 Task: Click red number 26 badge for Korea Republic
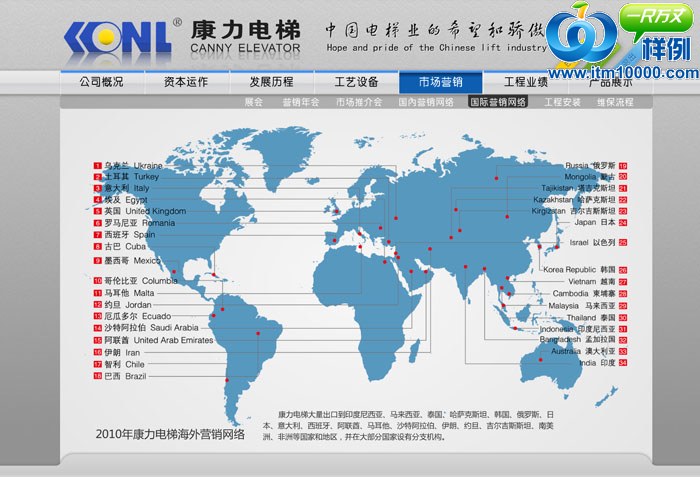[623, 270]
